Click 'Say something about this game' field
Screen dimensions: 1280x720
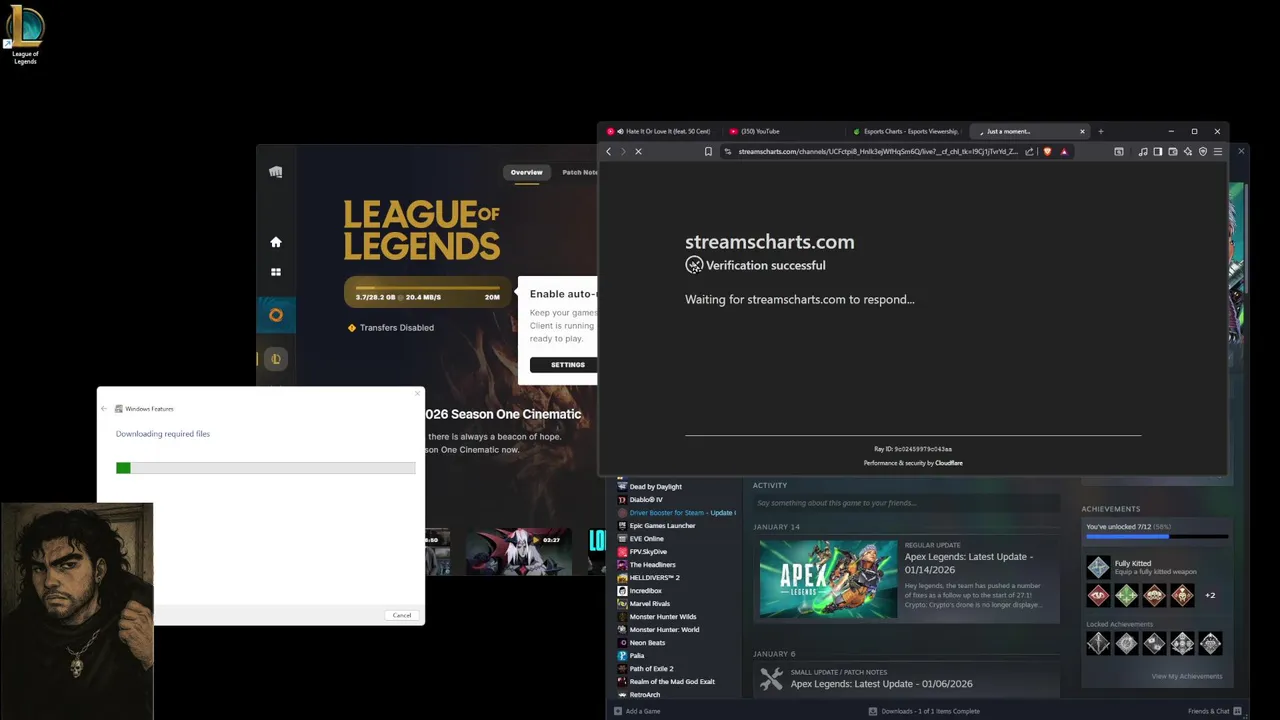click(x=906, y=503)
